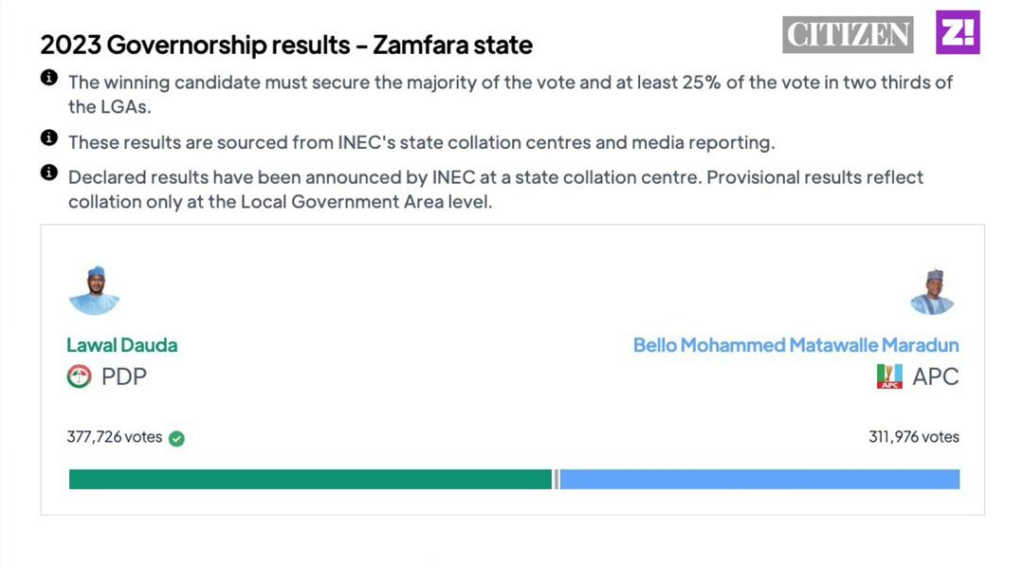Screen dimensions: 1024x567
Task: Click the 377,726 votes count
Action: (x=114, y=437)
